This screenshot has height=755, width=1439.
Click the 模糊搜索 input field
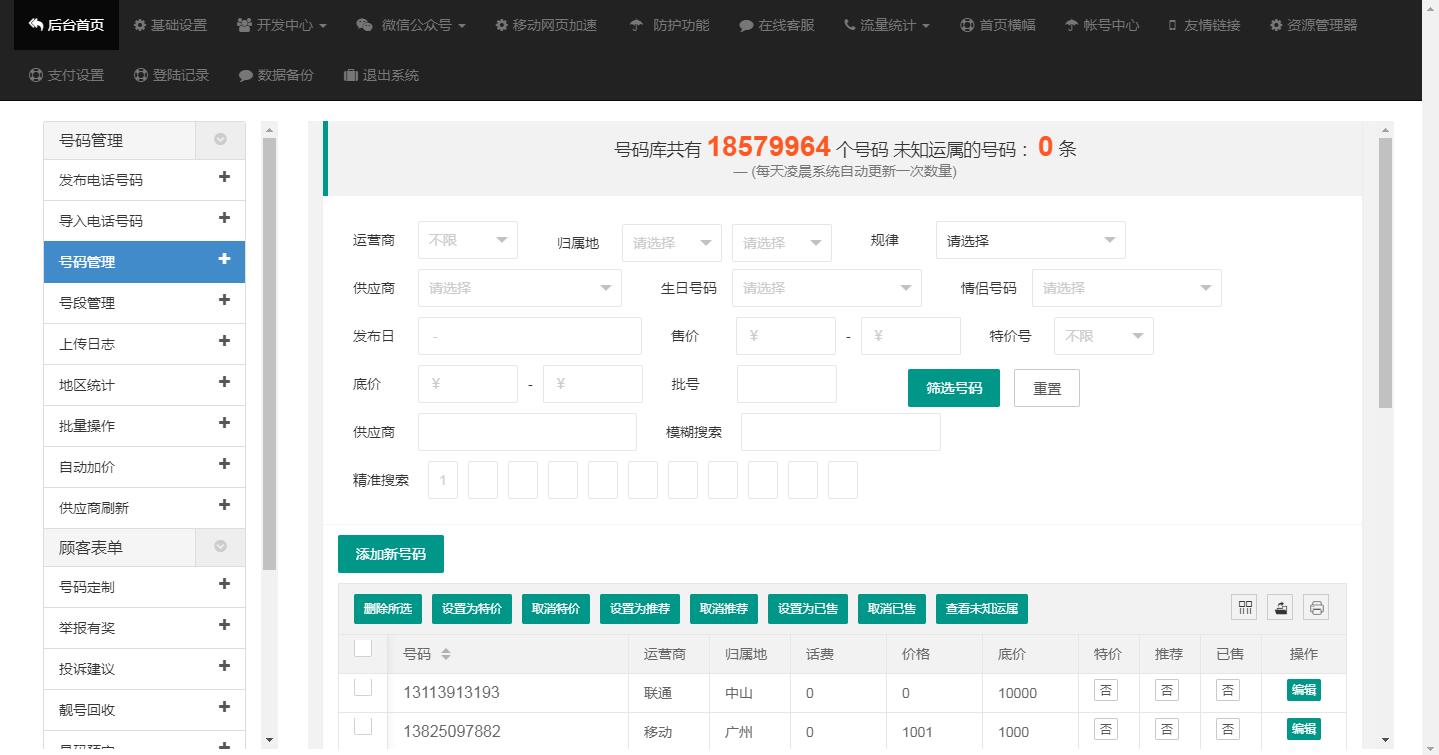pyautogui.click(x=841, y=432)
